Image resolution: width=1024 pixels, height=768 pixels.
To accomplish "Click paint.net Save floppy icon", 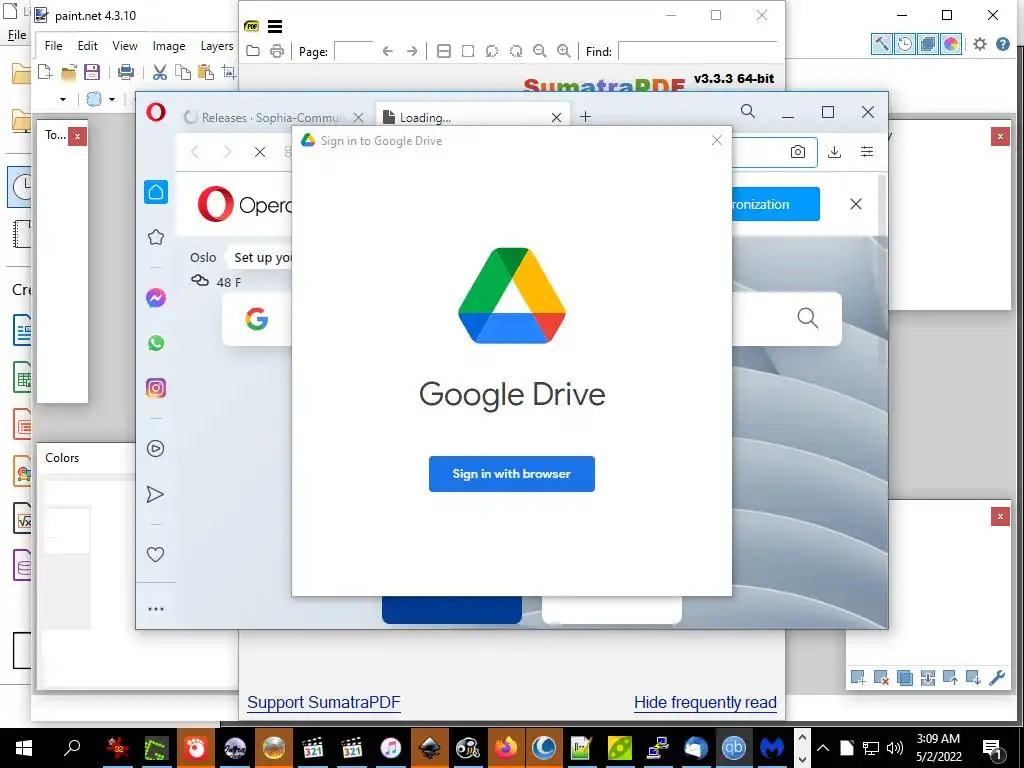I will [x=92, y=72].
